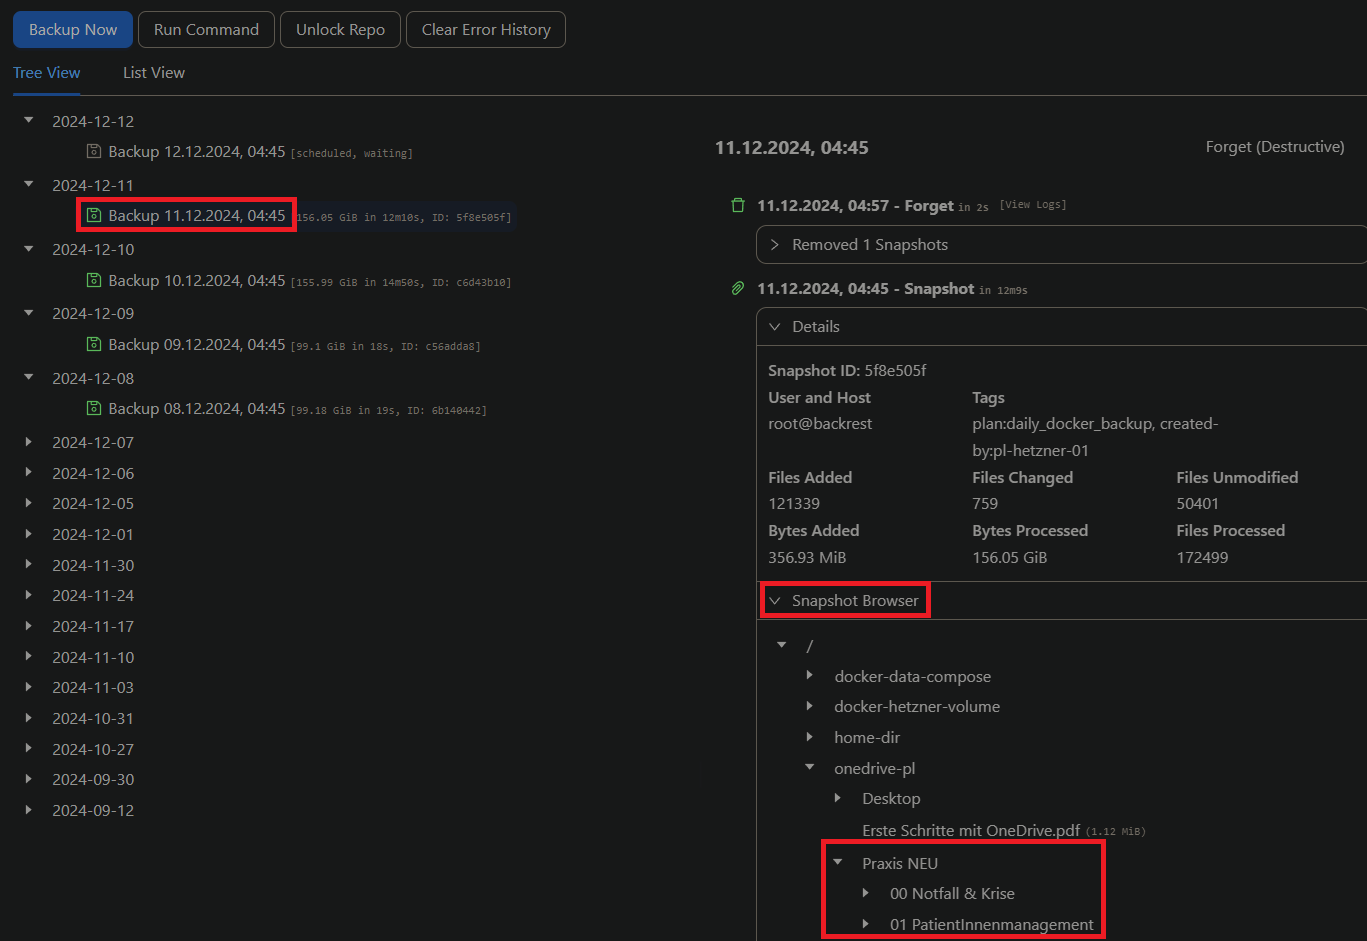Select the Erste Schritte mit OneDrive.pdf file
Viewport: 1367px width, 941px height.
pyautogui.click(x=970, y=831)
